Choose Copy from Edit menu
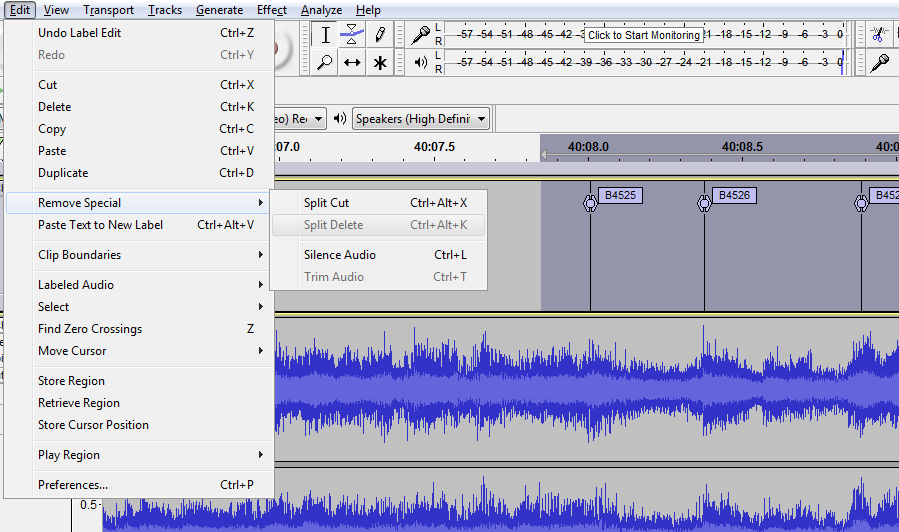The image size is (899, 532). pos(138,129)
